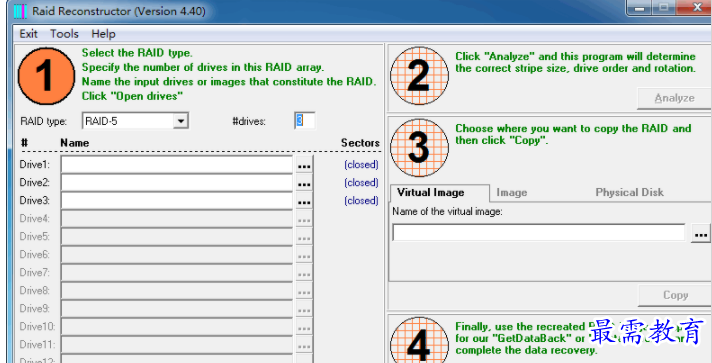712x363 pixels.
Task: Click the #drives number field
Action: pyautogui.click(x=304, y=121)
